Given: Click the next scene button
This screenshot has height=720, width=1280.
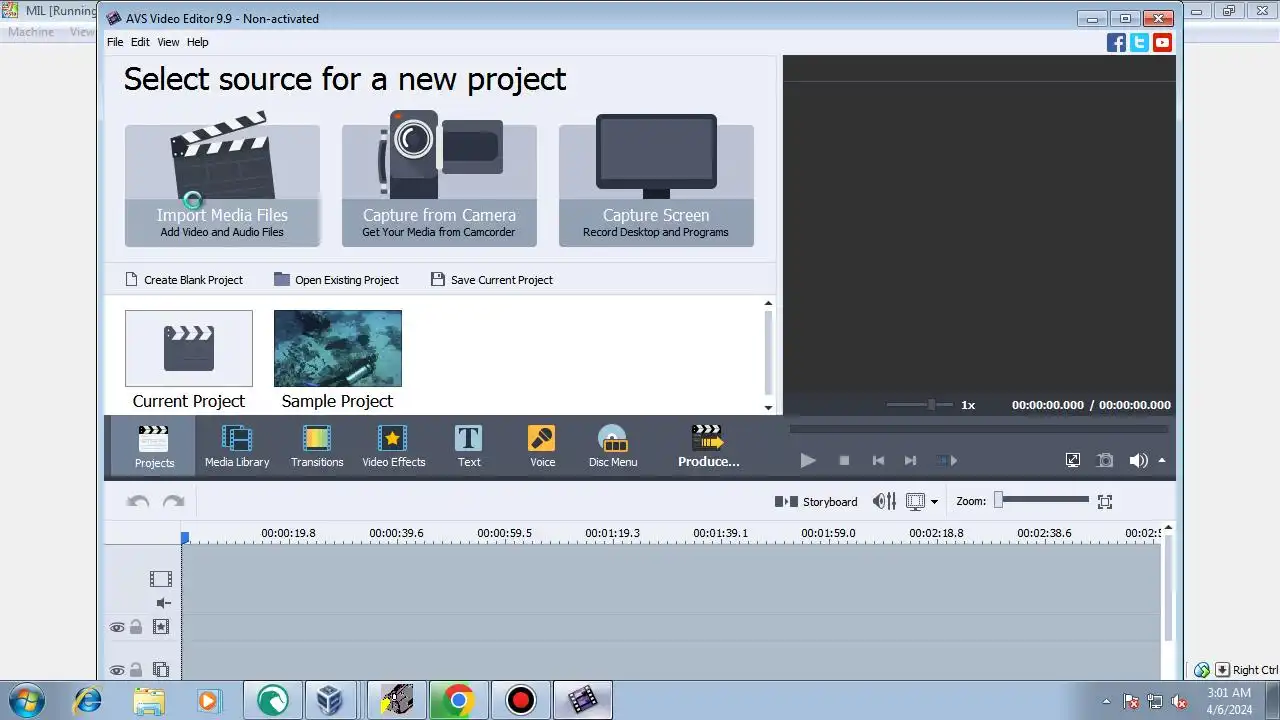Looking at the screenshot, I should (946, 460).
